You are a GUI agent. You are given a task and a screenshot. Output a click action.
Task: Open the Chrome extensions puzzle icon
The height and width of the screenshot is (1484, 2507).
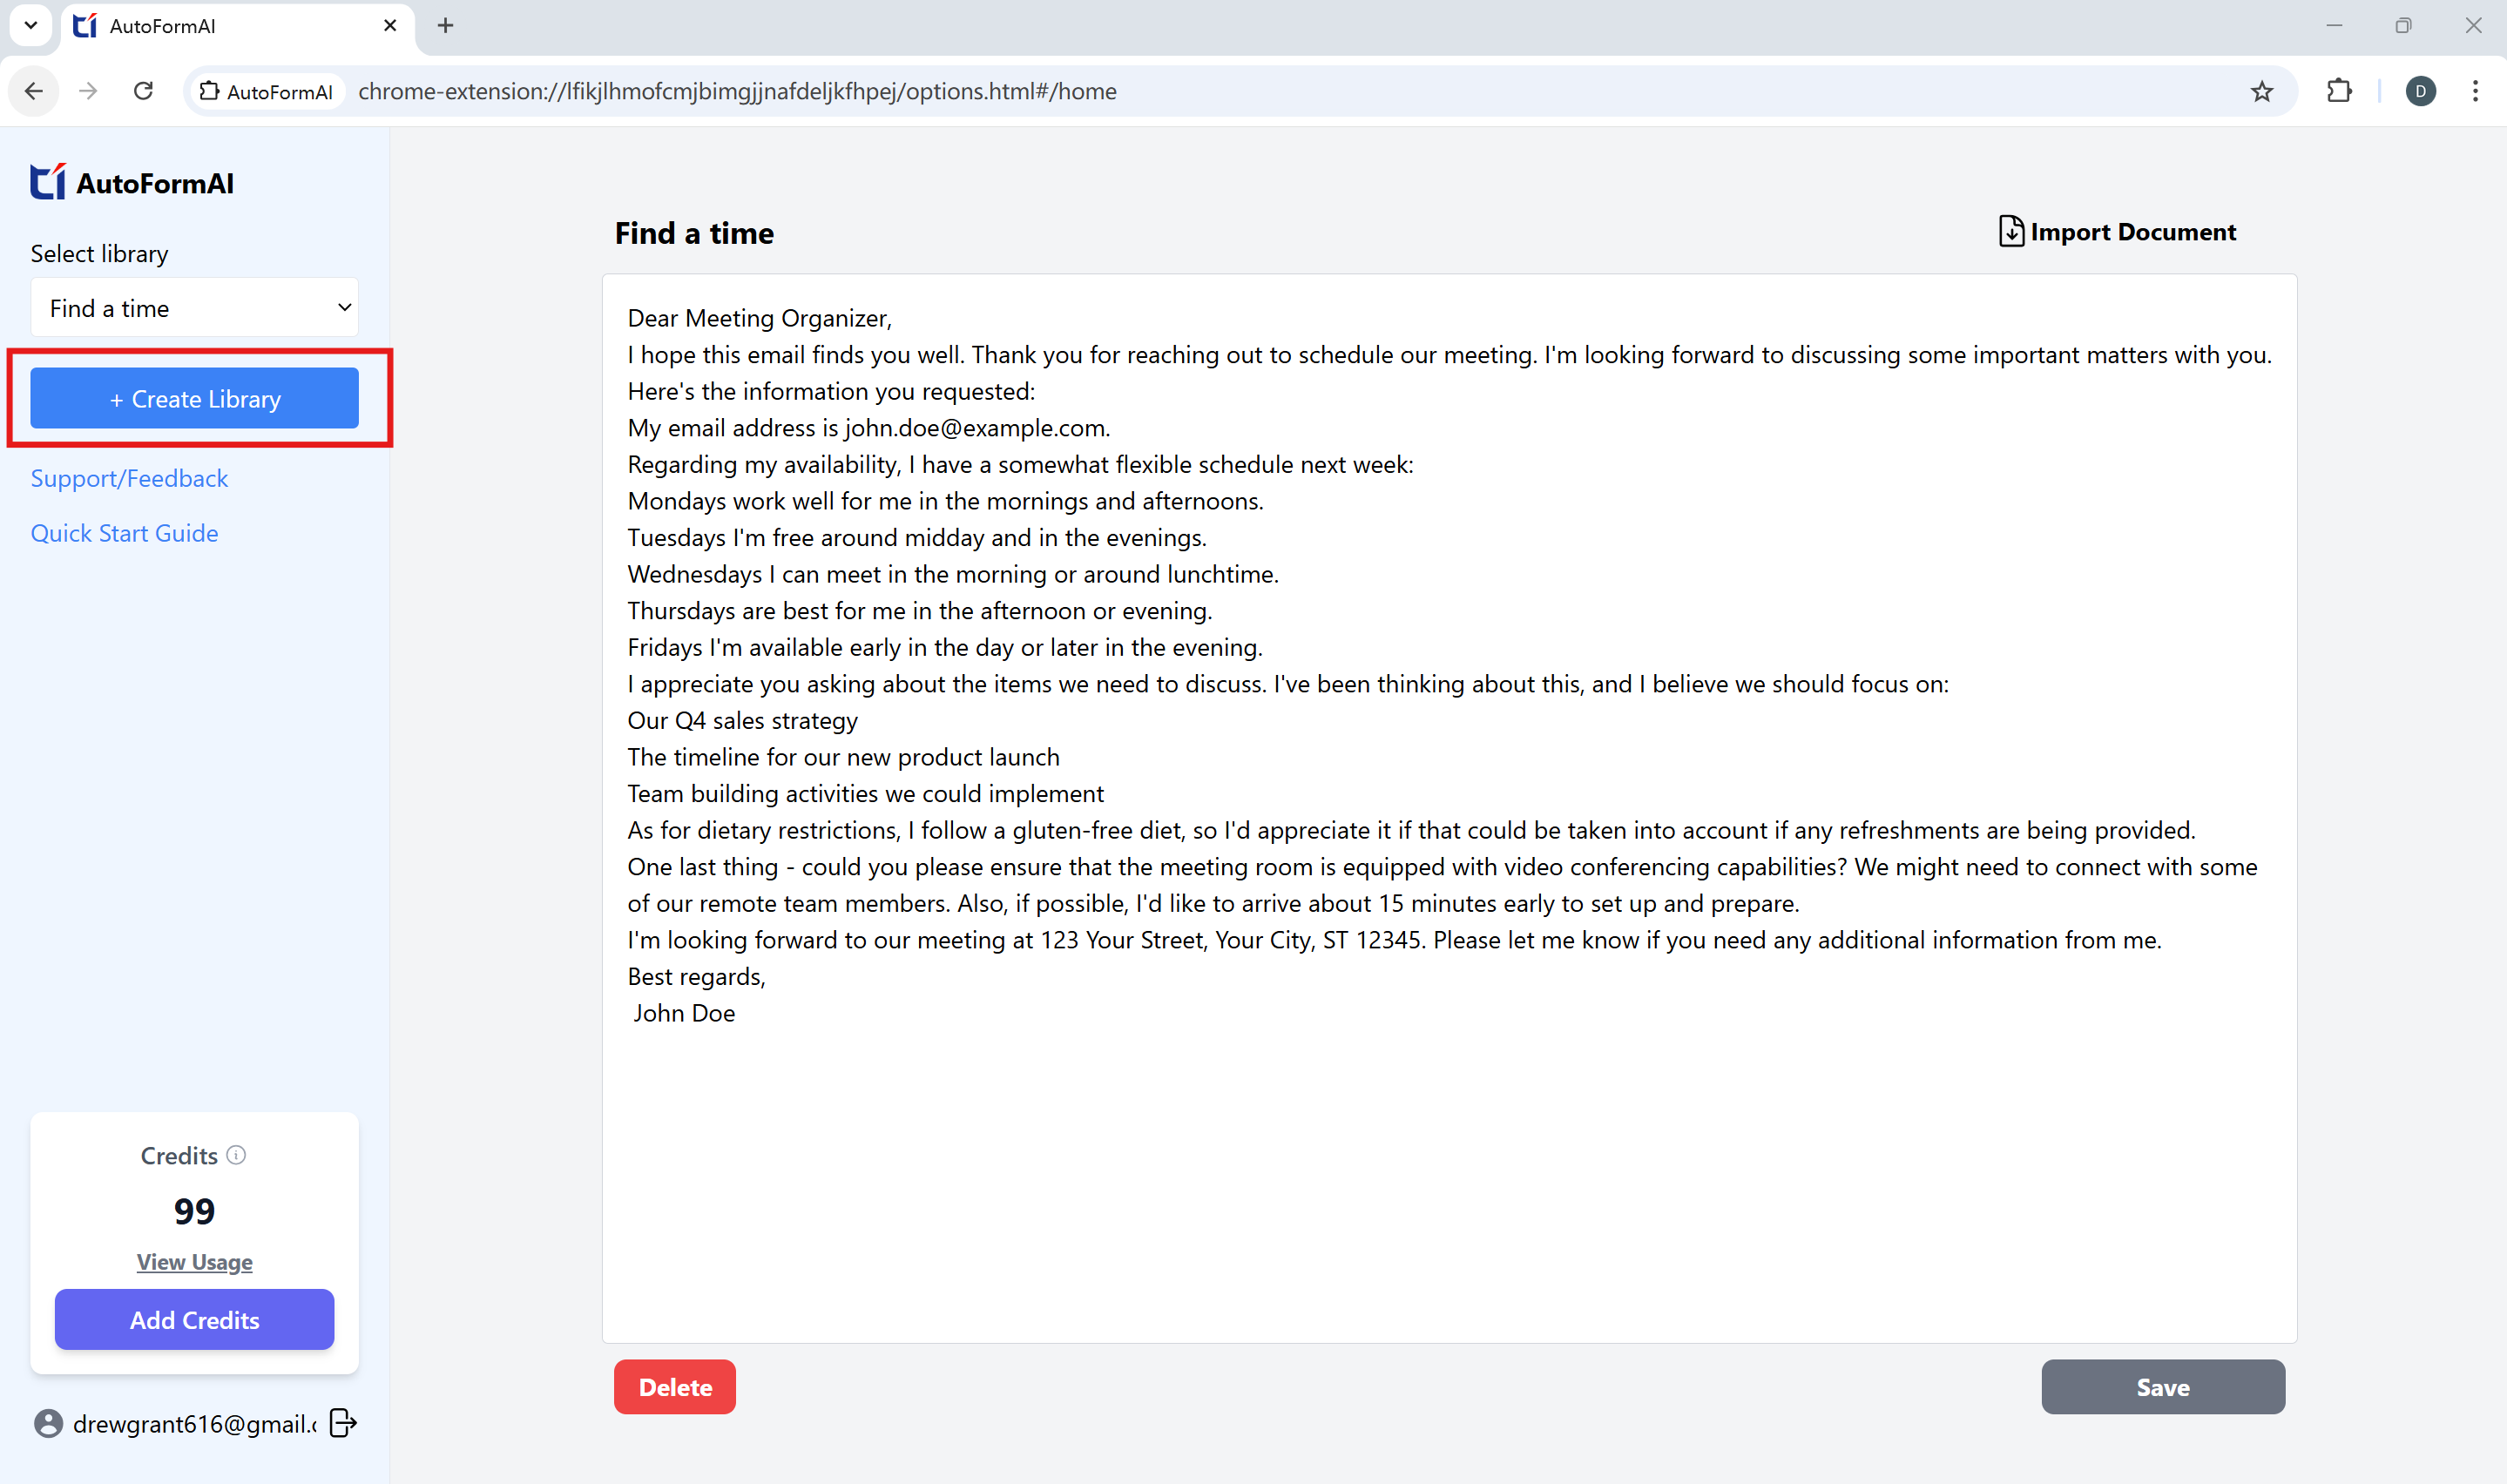(x=2339, y=91)
